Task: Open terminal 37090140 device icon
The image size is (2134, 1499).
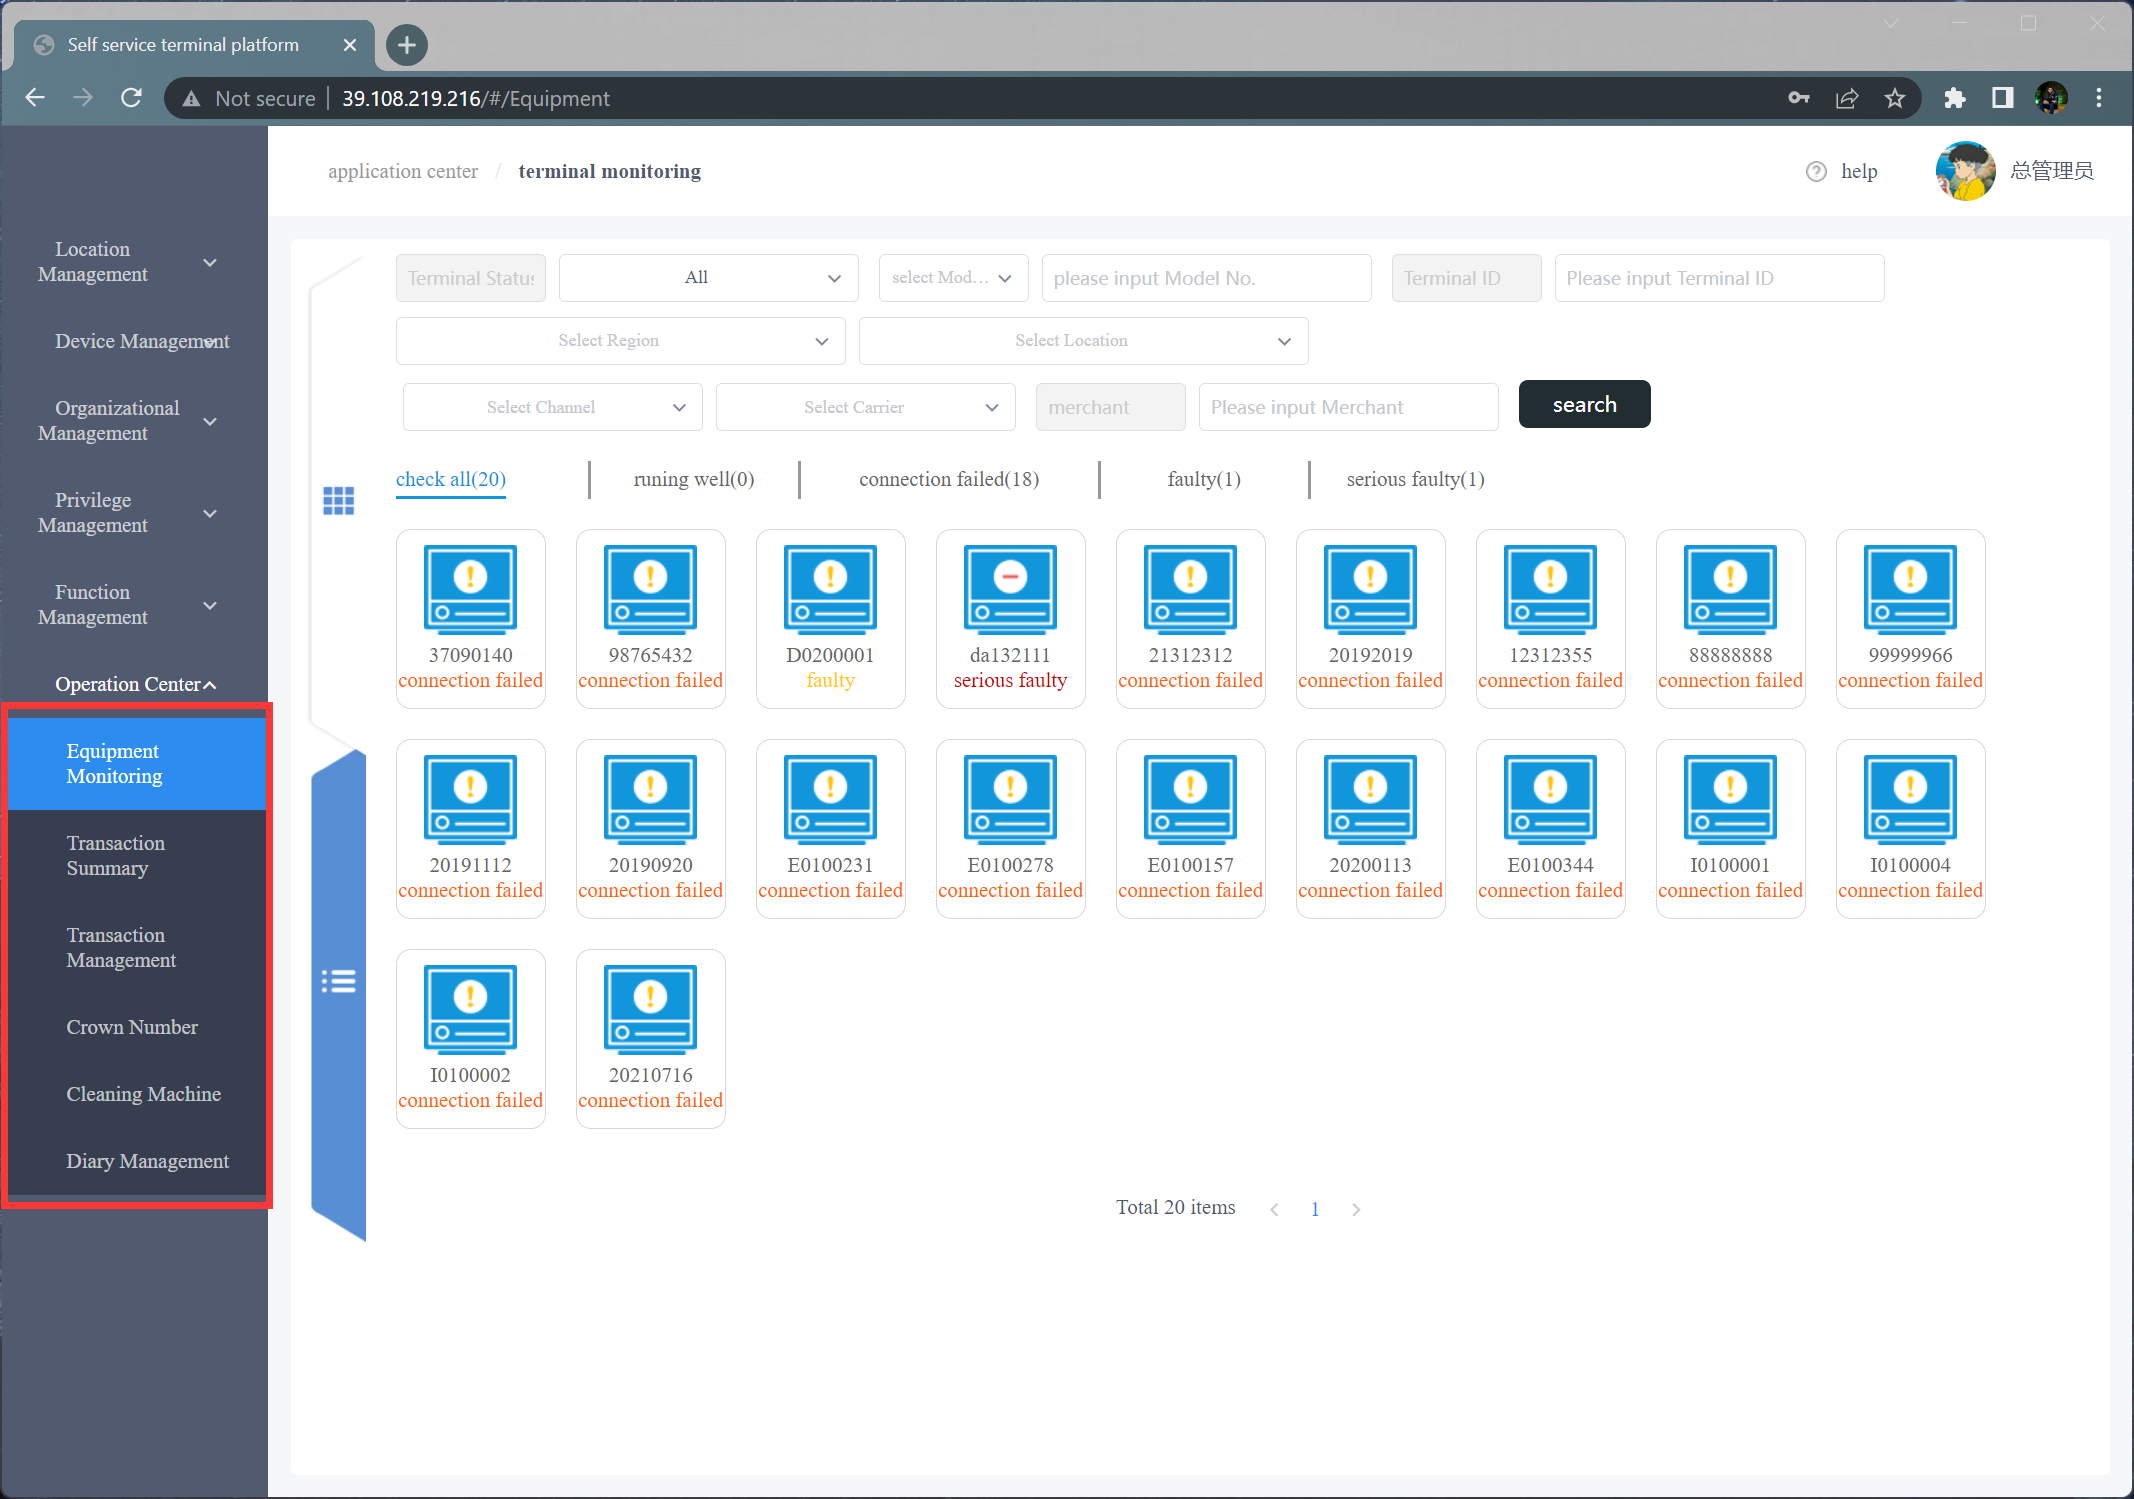Action: 470,589
